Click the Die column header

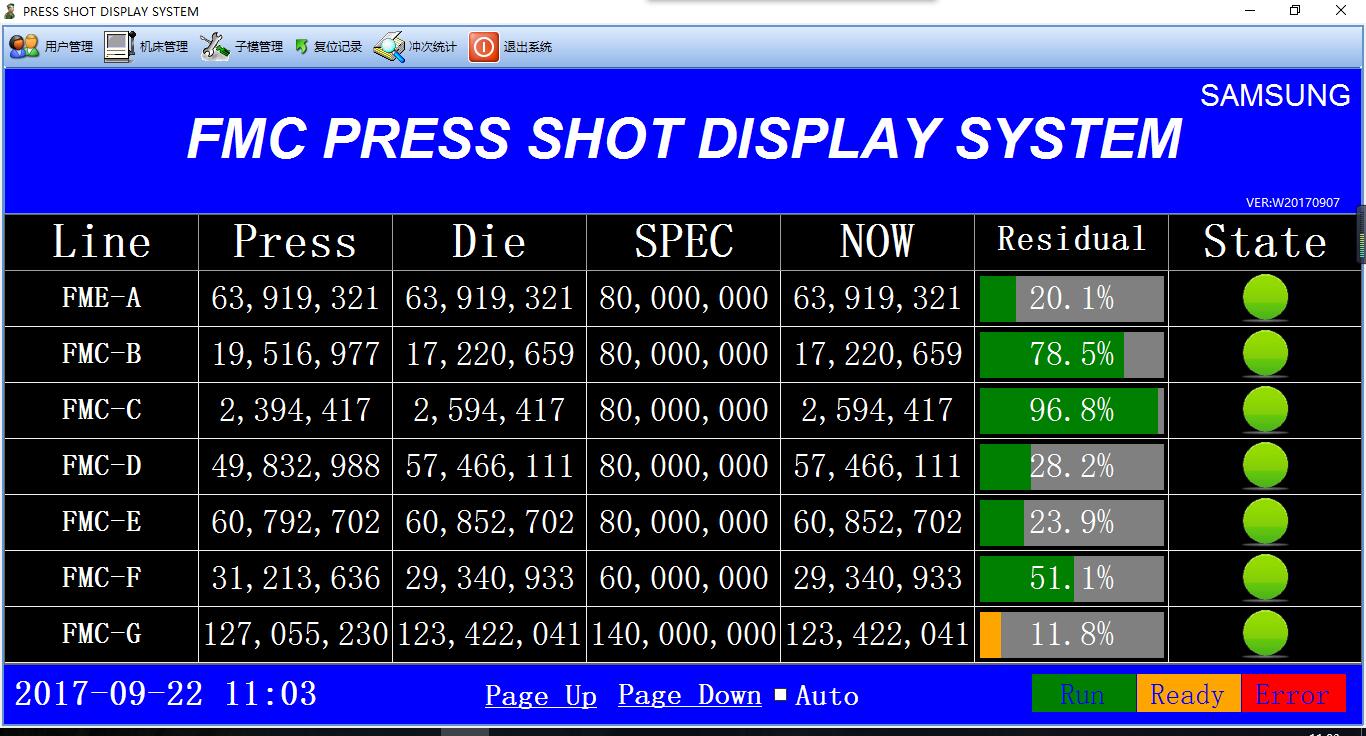[489, 242]
